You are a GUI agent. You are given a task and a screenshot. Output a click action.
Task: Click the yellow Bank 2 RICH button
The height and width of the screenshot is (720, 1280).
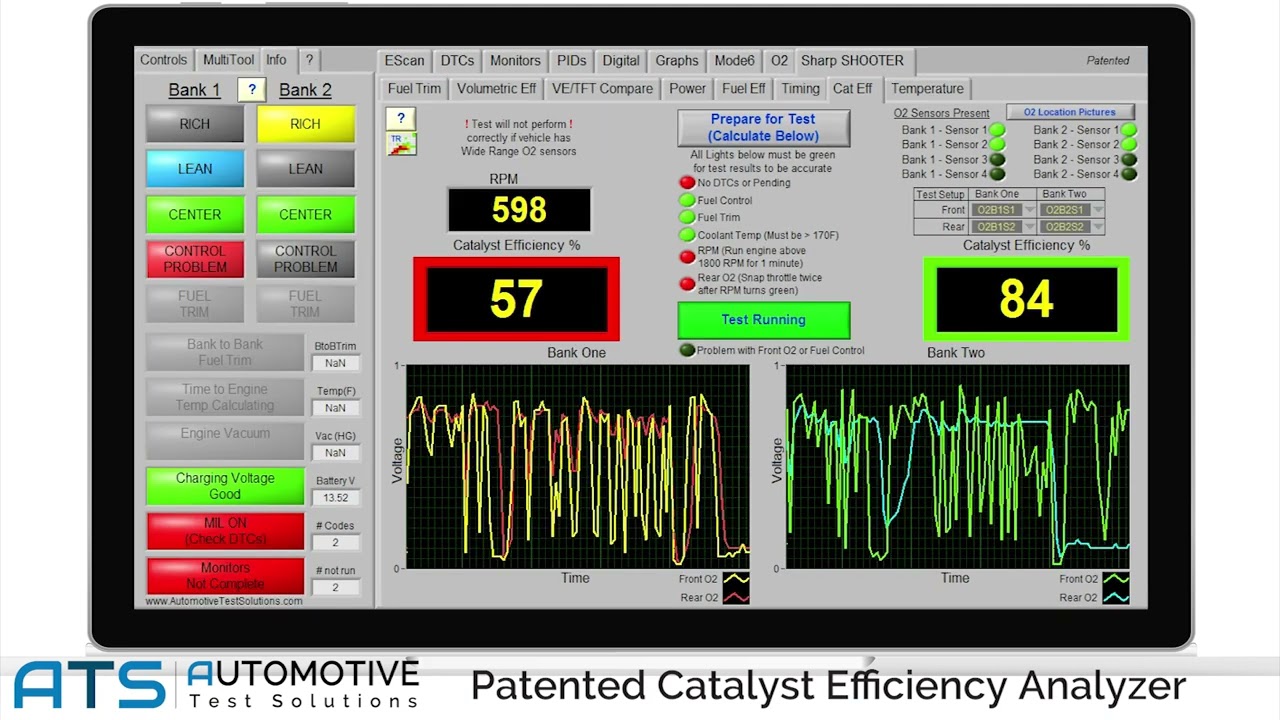pos(305,124)
